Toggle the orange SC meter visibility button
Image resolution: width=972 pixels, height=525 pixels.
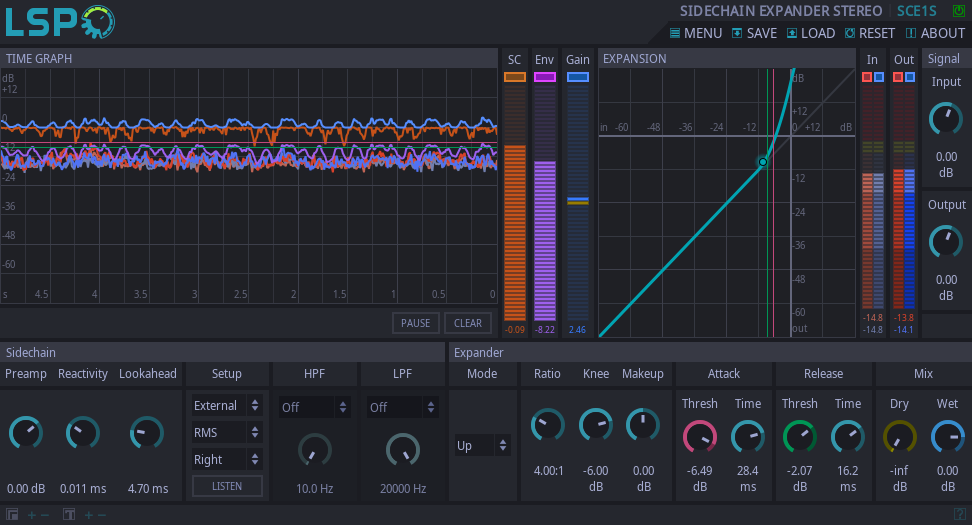515,77
